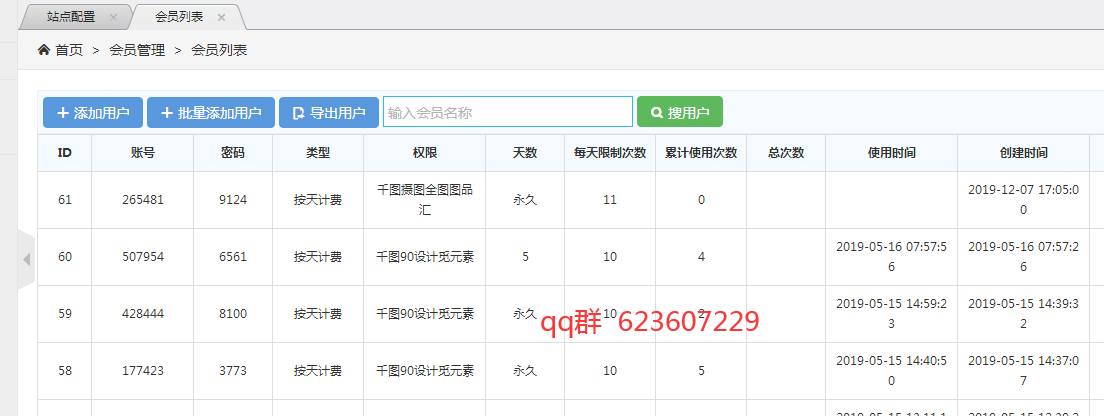Viewport: 1104px width, 416px height.
Task: Click creation time 2019-05-15 14:37:07
Action: (1023, 371)
